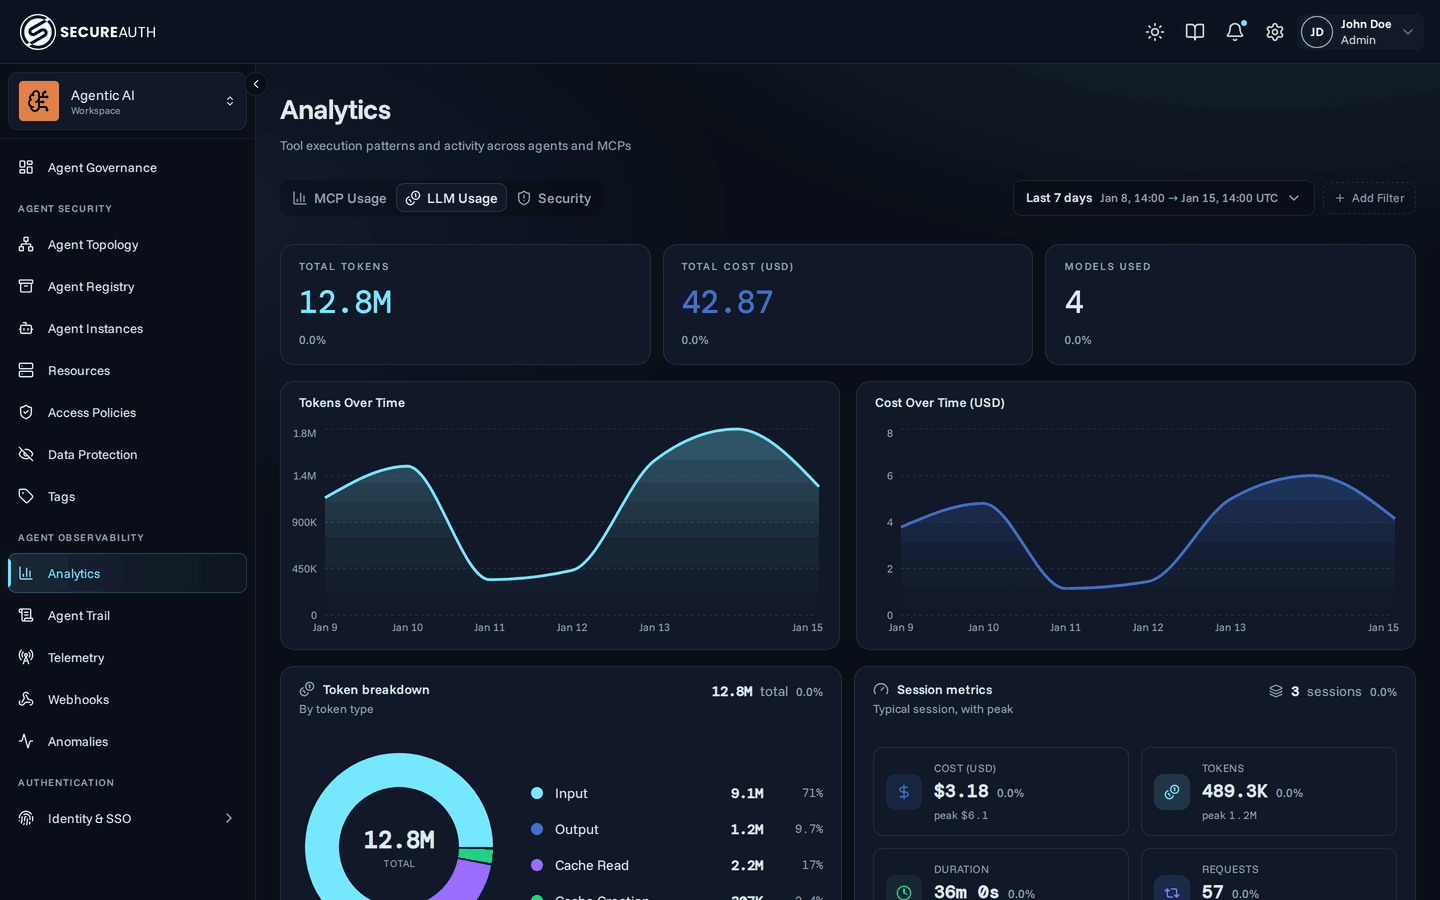The width and height of the screenshot is (1440, 900).
Task: Toggle the light theme sun icon
Action: point(1155,32)
